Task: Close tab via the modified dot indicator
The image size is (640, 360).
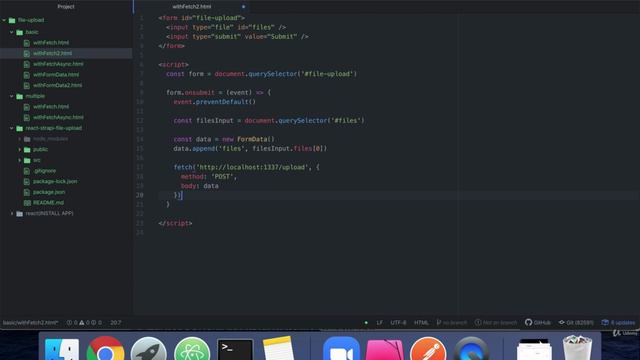Action: (243, 7)
